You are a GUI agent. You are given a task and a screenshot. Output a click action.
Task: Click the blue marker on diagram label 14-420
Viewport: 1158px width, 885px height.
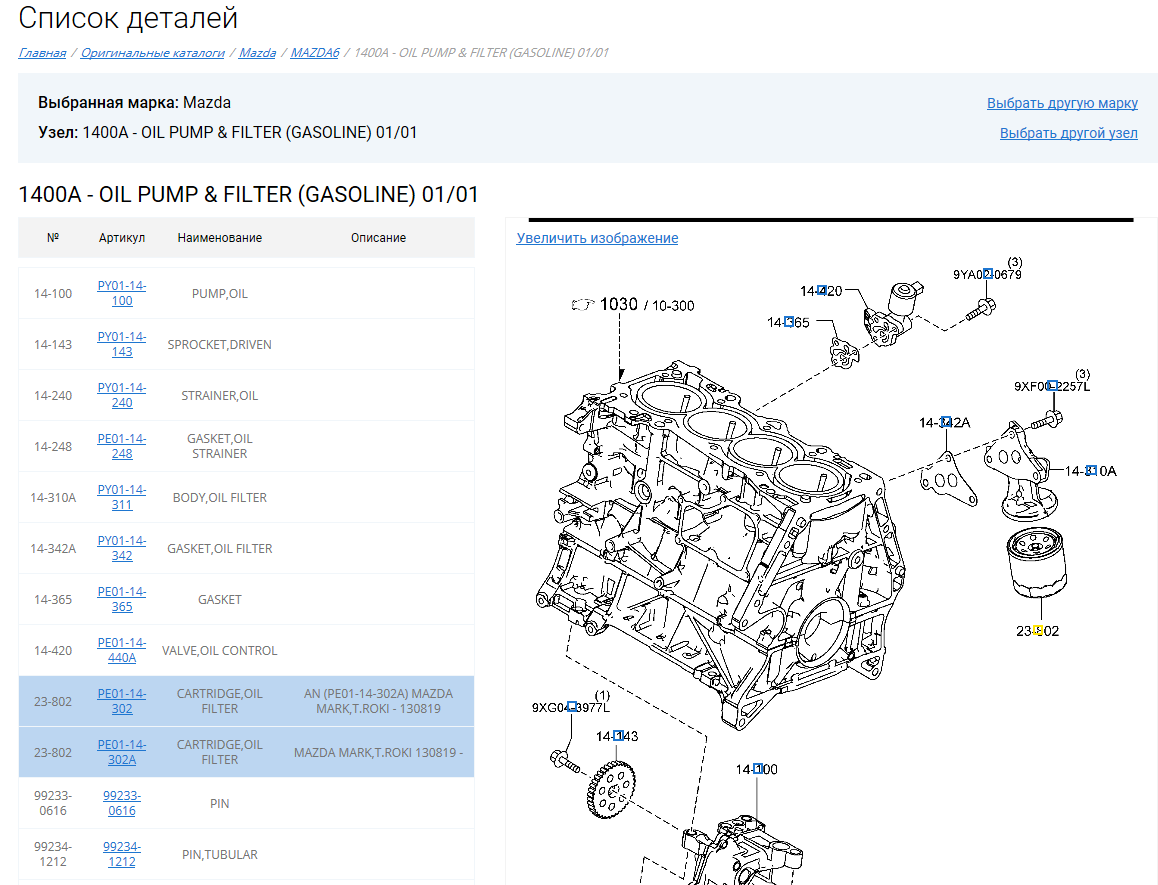click(x=822, y=290)
